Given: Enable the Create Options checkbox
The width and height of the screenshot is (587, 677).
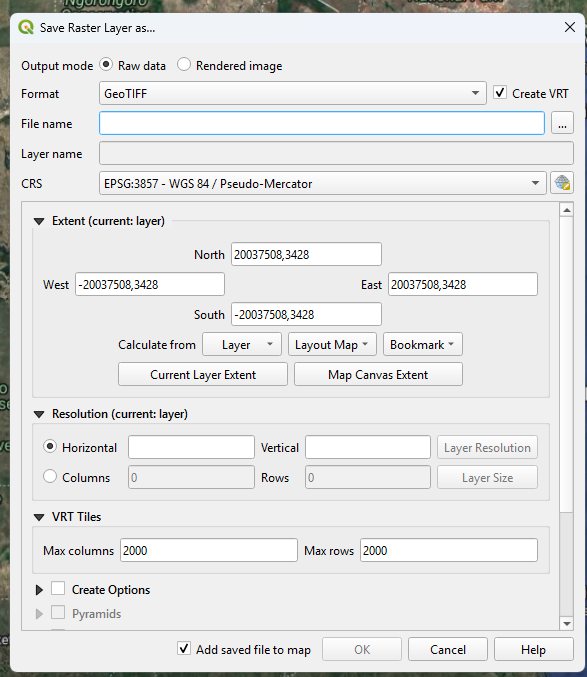Looking at the screenshot, I should tap(58, 588).
